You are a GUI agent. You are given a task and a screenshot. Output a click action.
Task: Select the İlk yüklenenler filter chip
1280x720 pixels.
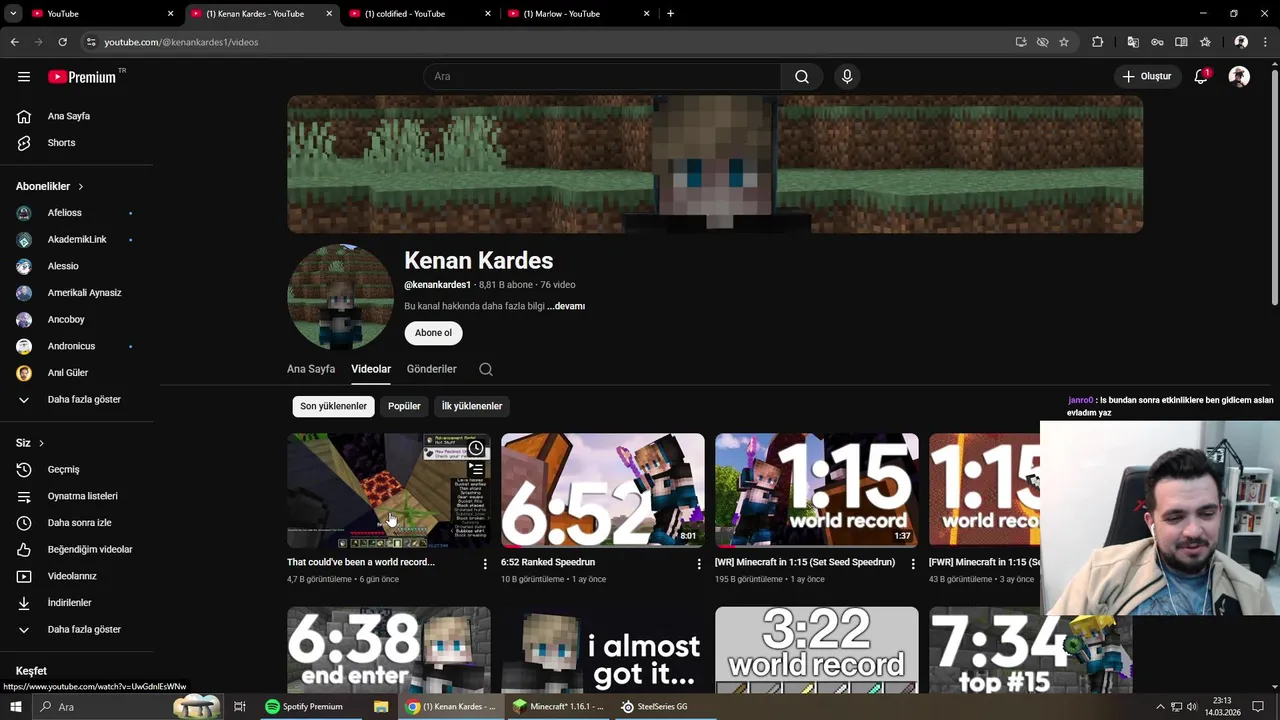(x=472, y=406)
